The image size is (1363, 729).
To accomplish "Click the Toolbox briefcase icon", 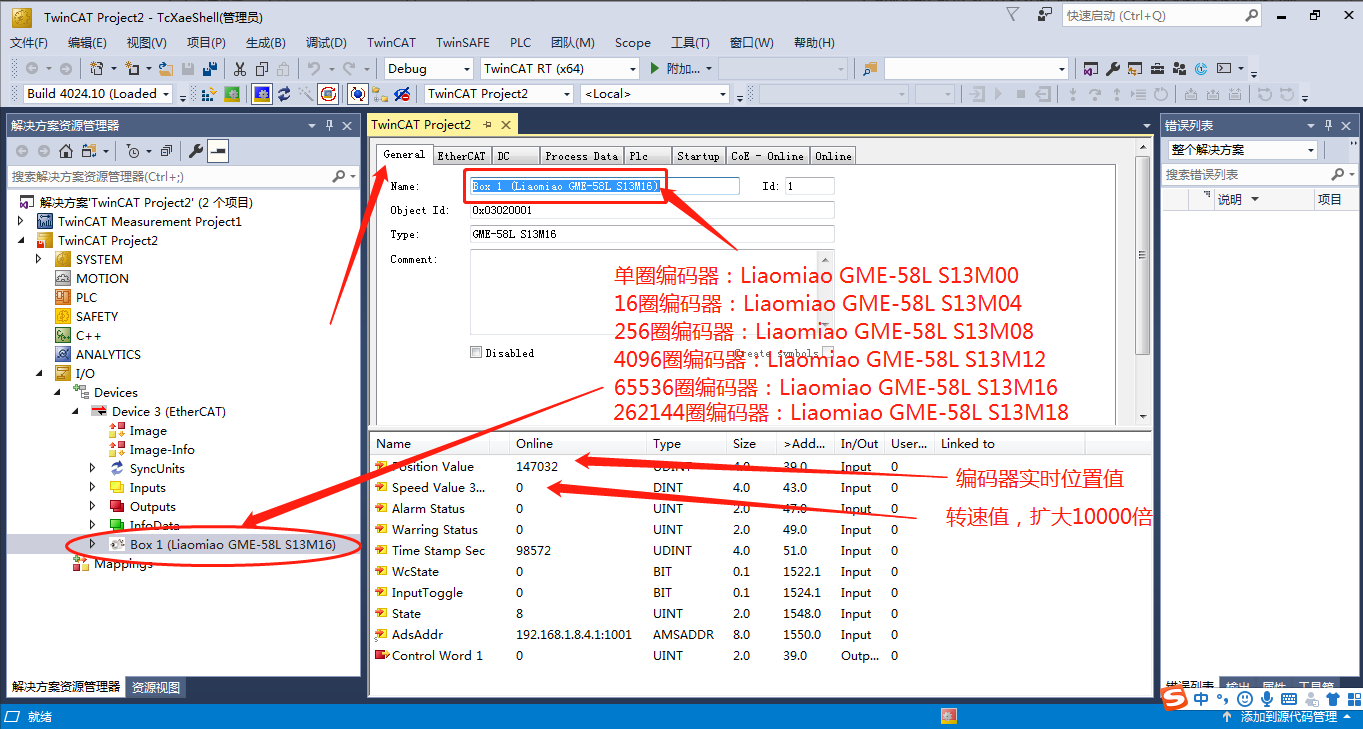I will (x=1156, y=69).
